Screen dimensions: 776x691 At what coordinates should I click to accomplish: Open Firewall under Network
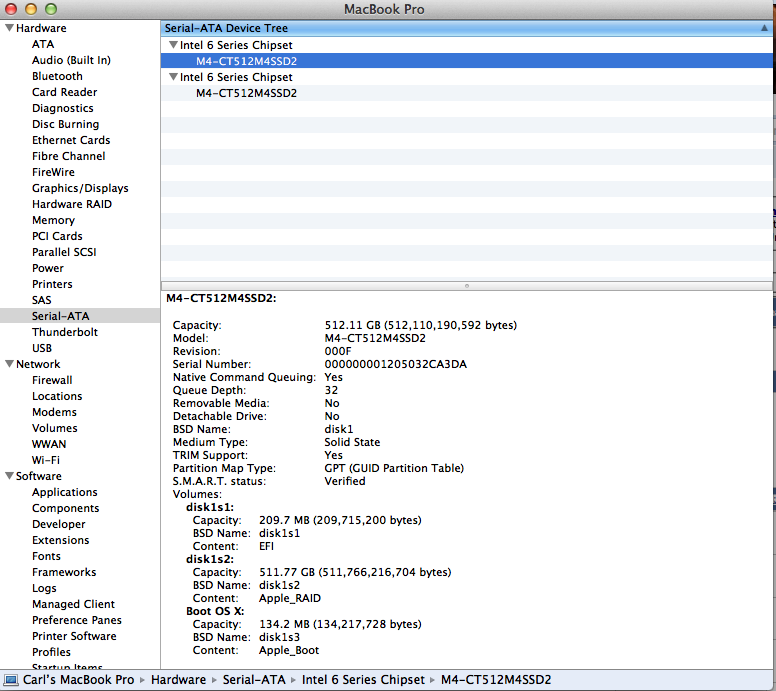[x=52, y=380]
